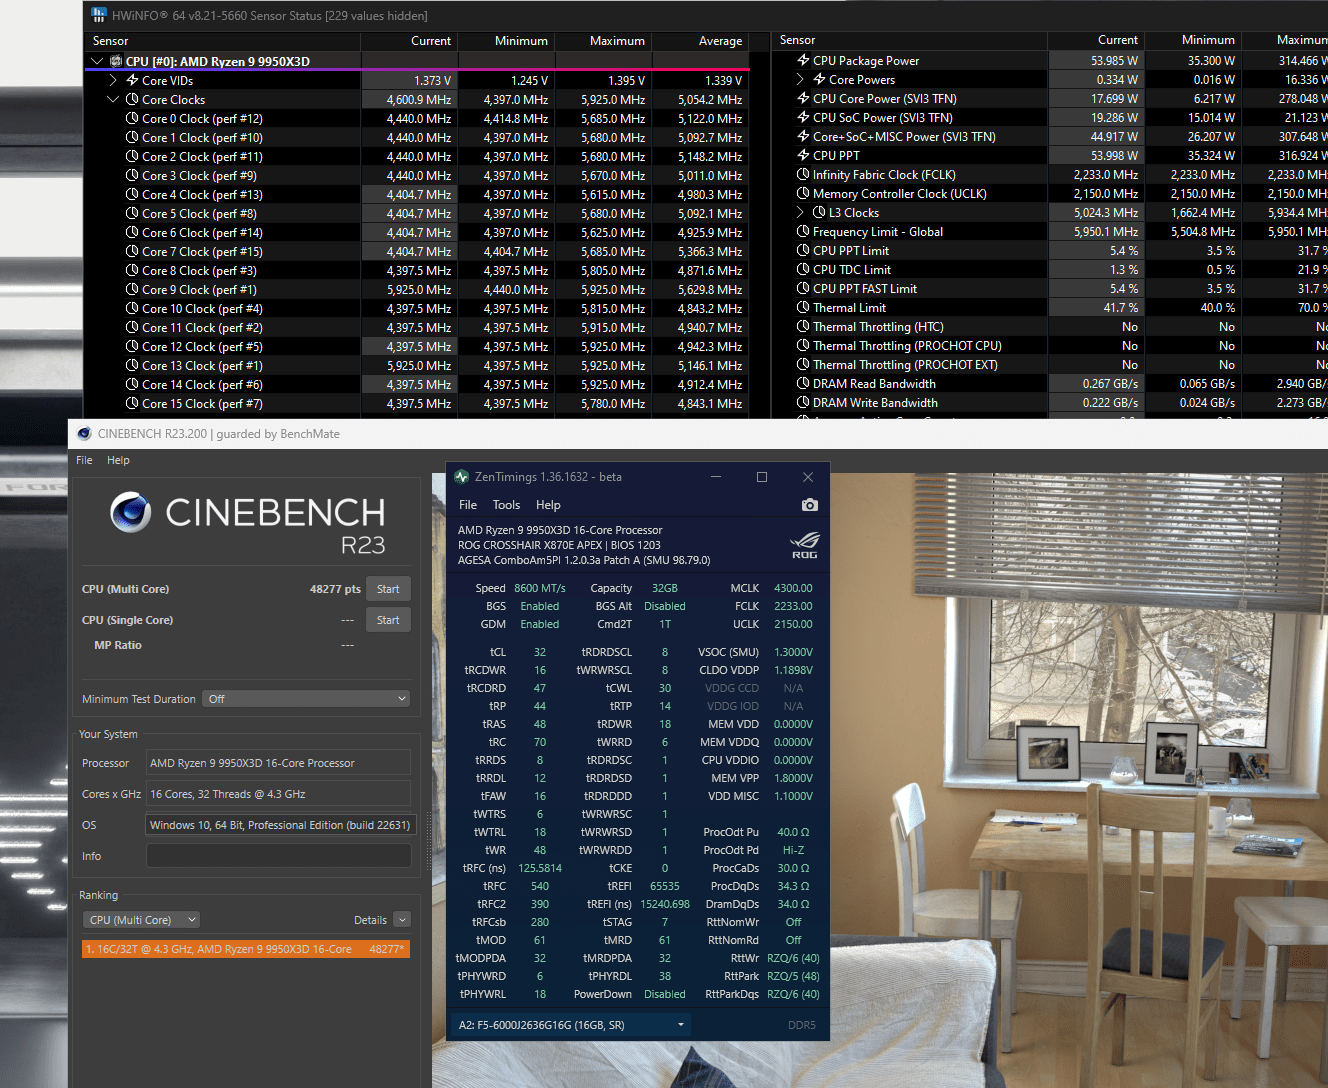Click the ZenTimings camera screenshot icon
Viewport: 1328px width, 1088px height.
point(810,505)
